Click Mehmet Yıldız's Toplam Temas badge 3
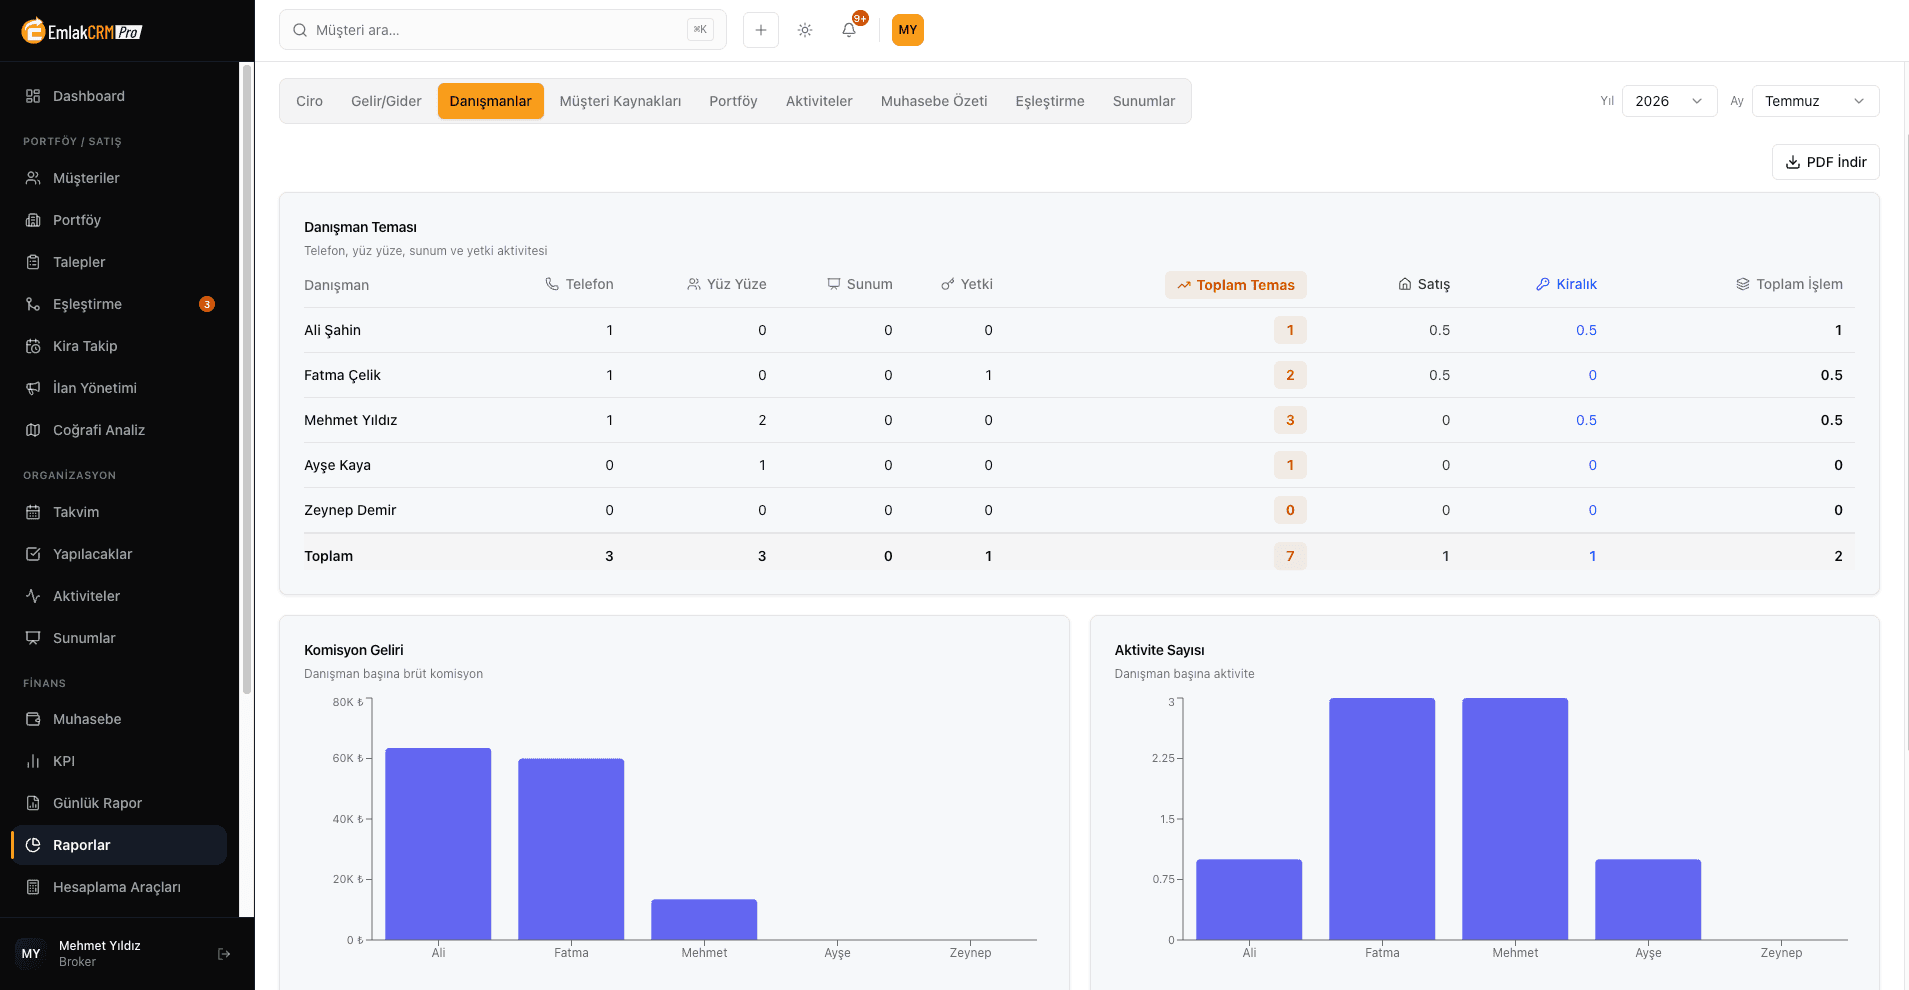This screenshot has height=990, width=1909. (x=1290, y=420)
